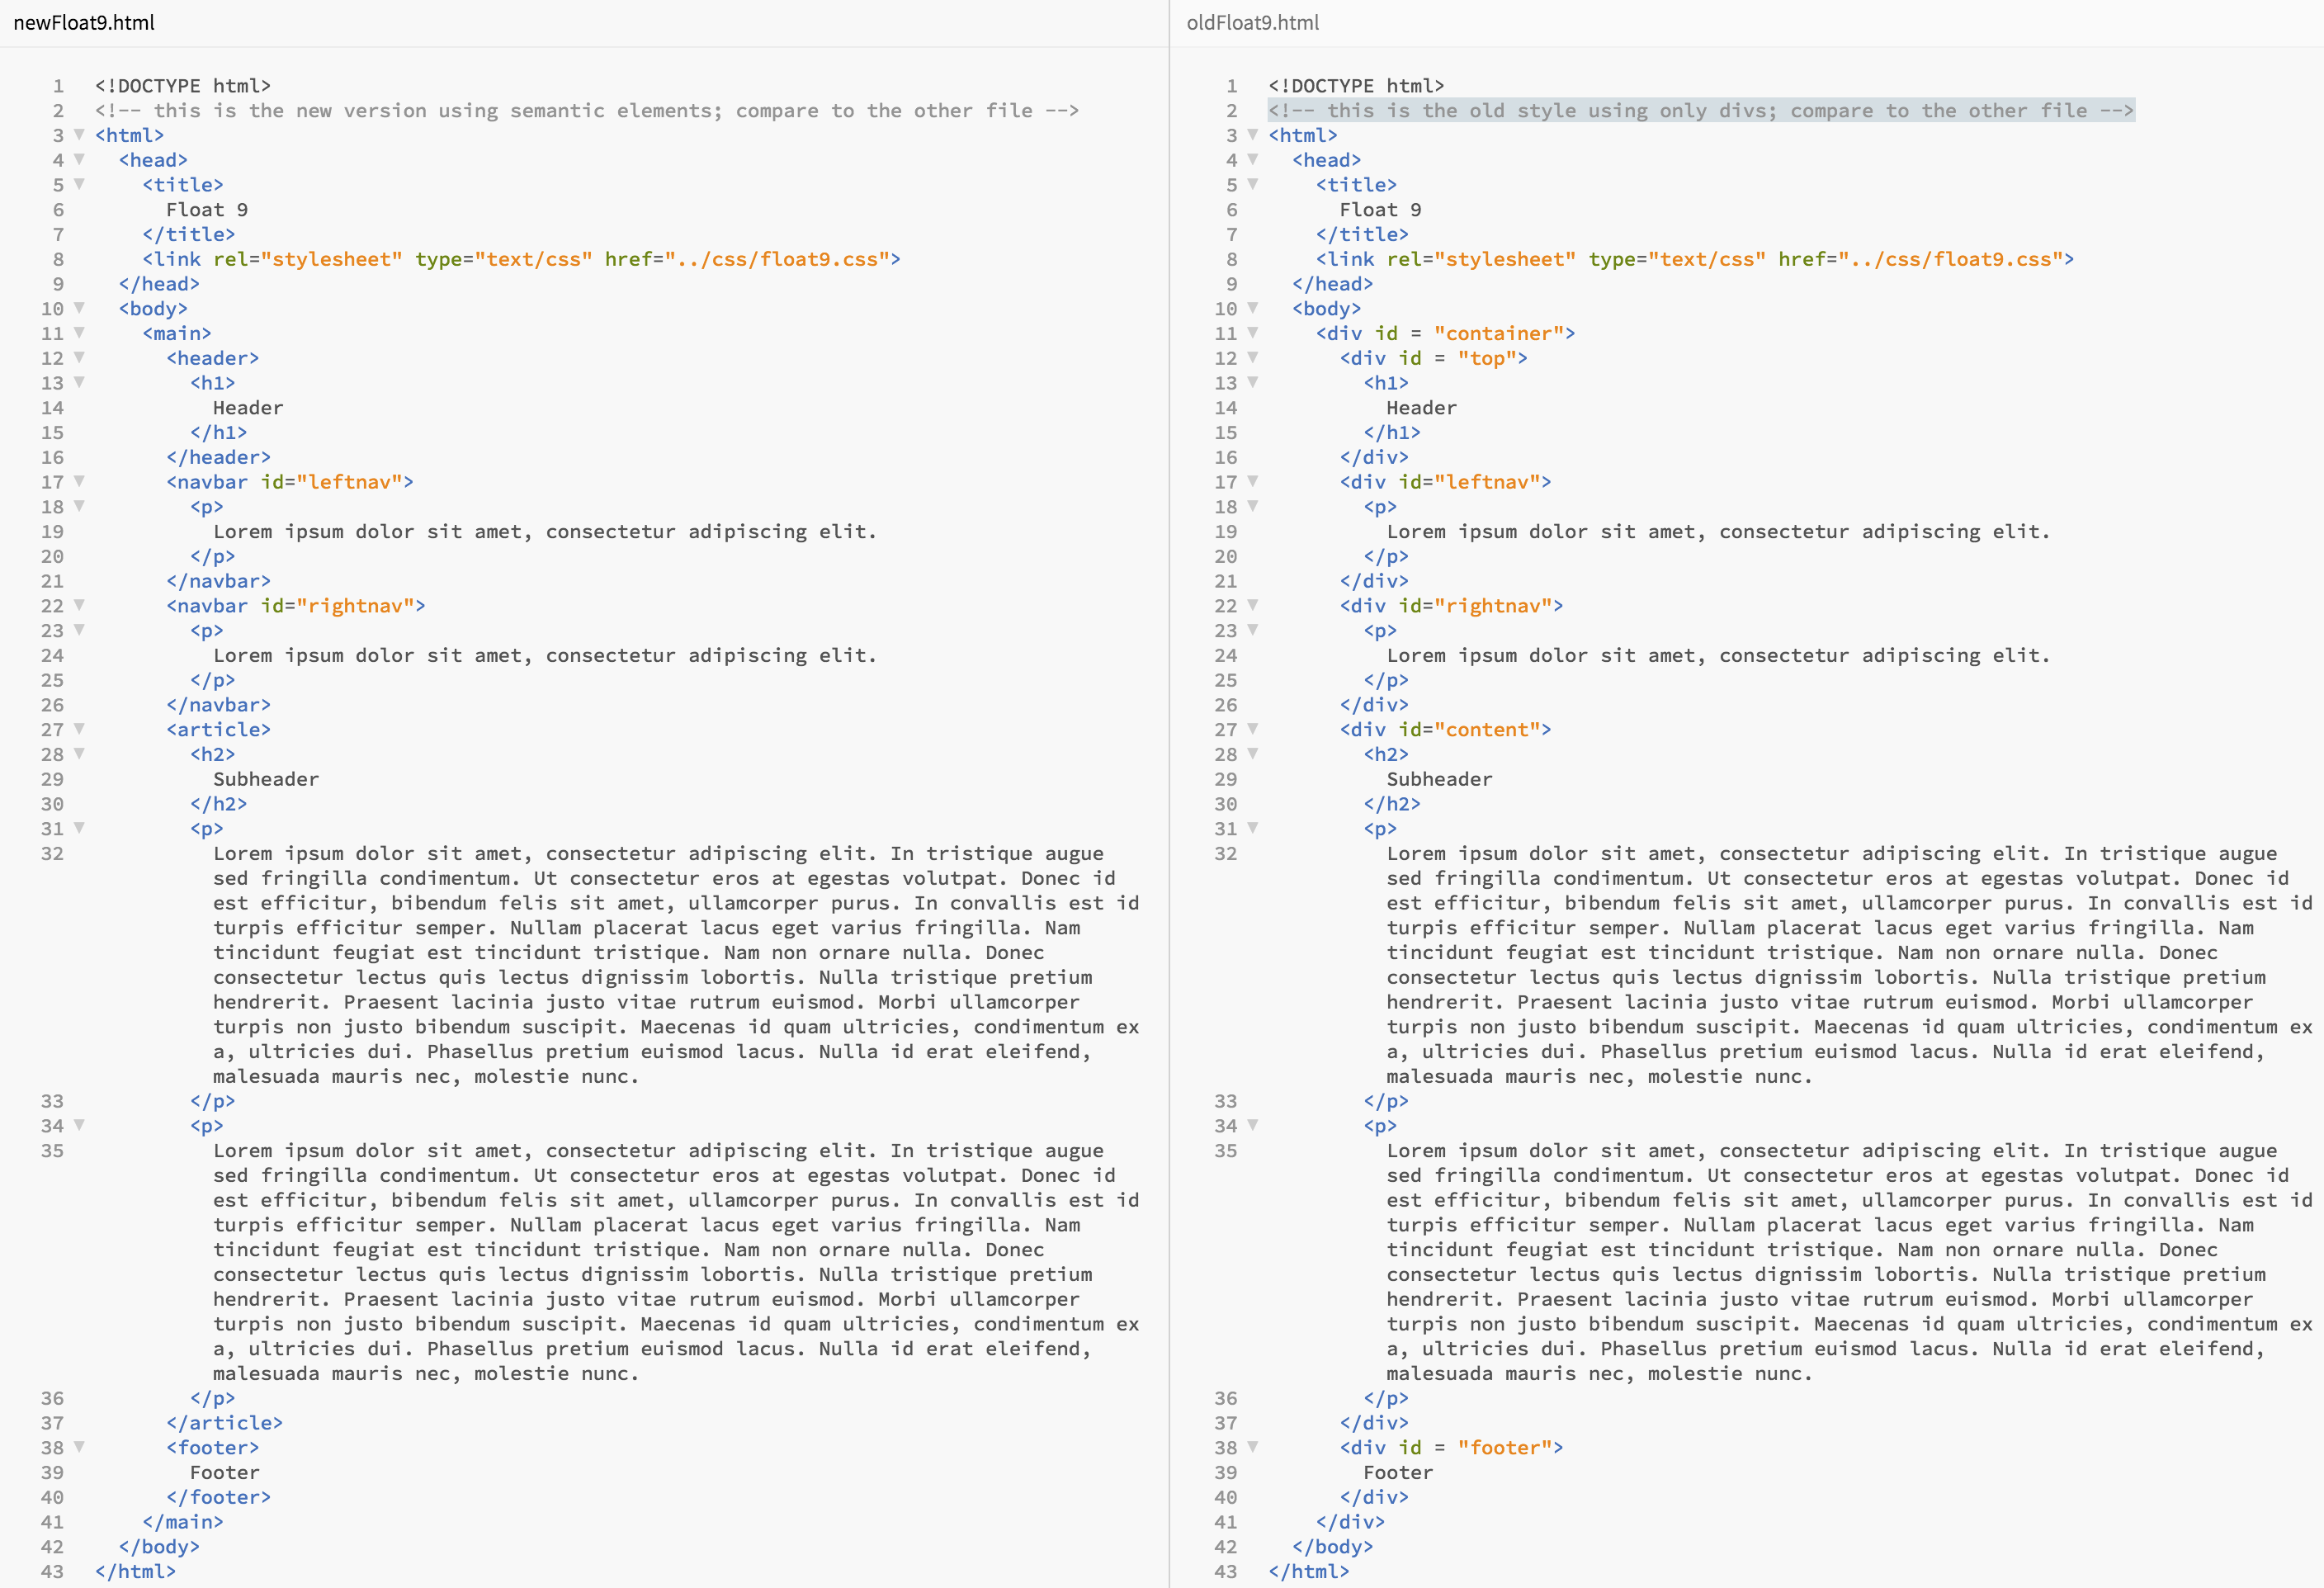Collapse the header element fold arrow
Viewport: 2324px width, 1588px height.
pos(79,357)
